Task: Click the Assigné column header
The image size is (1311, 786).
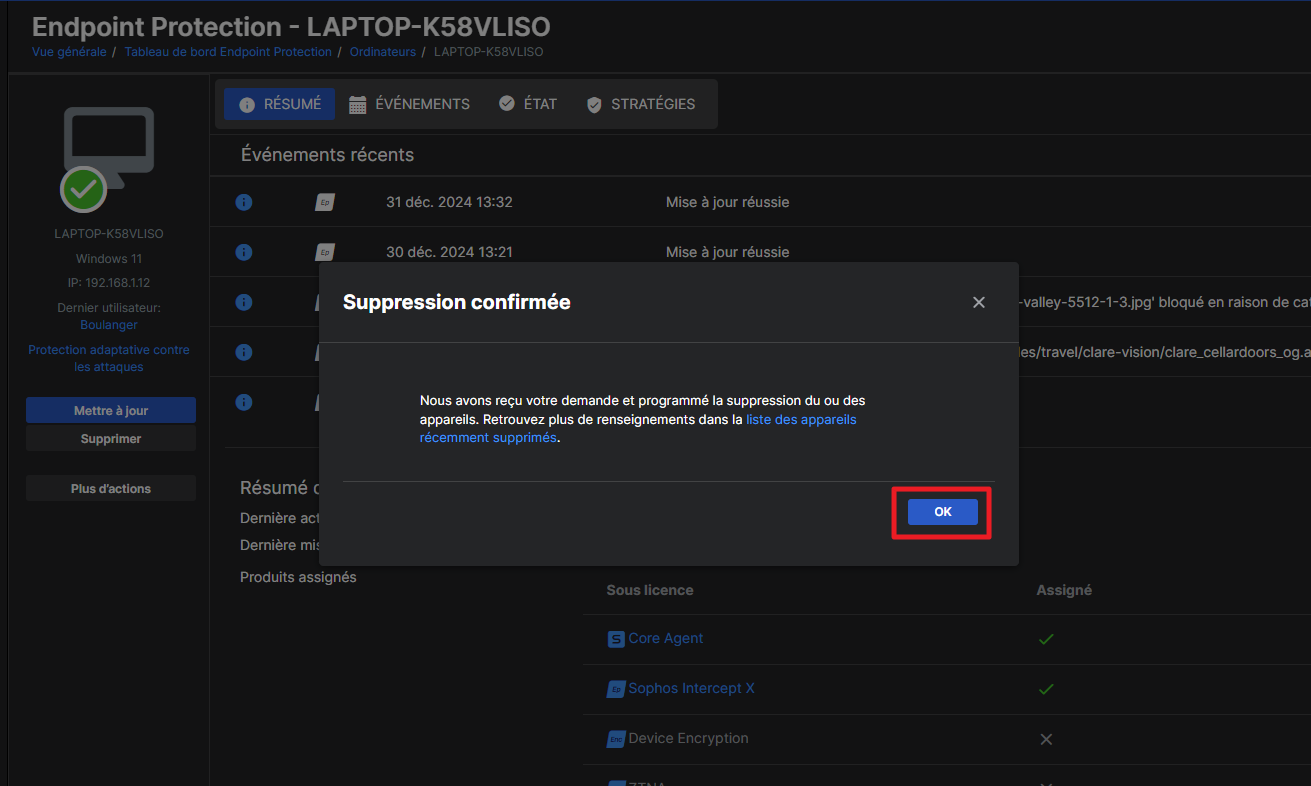Action: [1064, 590]
